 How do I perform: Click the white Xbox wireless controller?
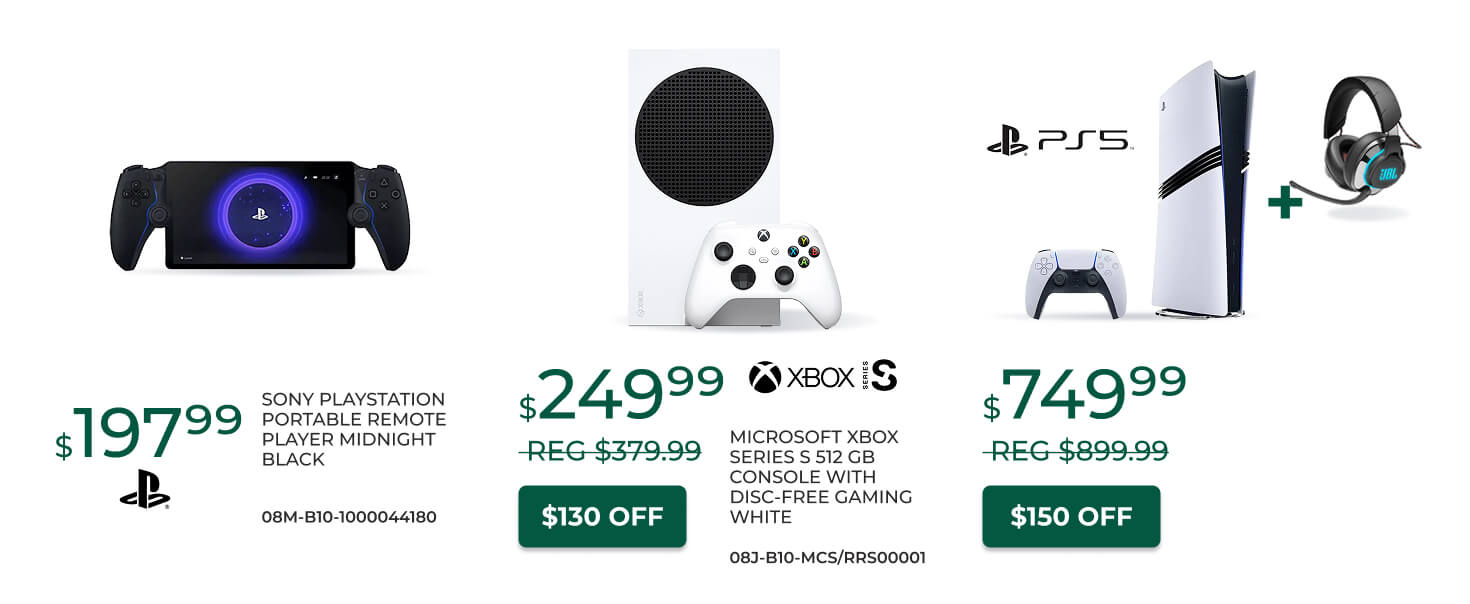[763, 273]
